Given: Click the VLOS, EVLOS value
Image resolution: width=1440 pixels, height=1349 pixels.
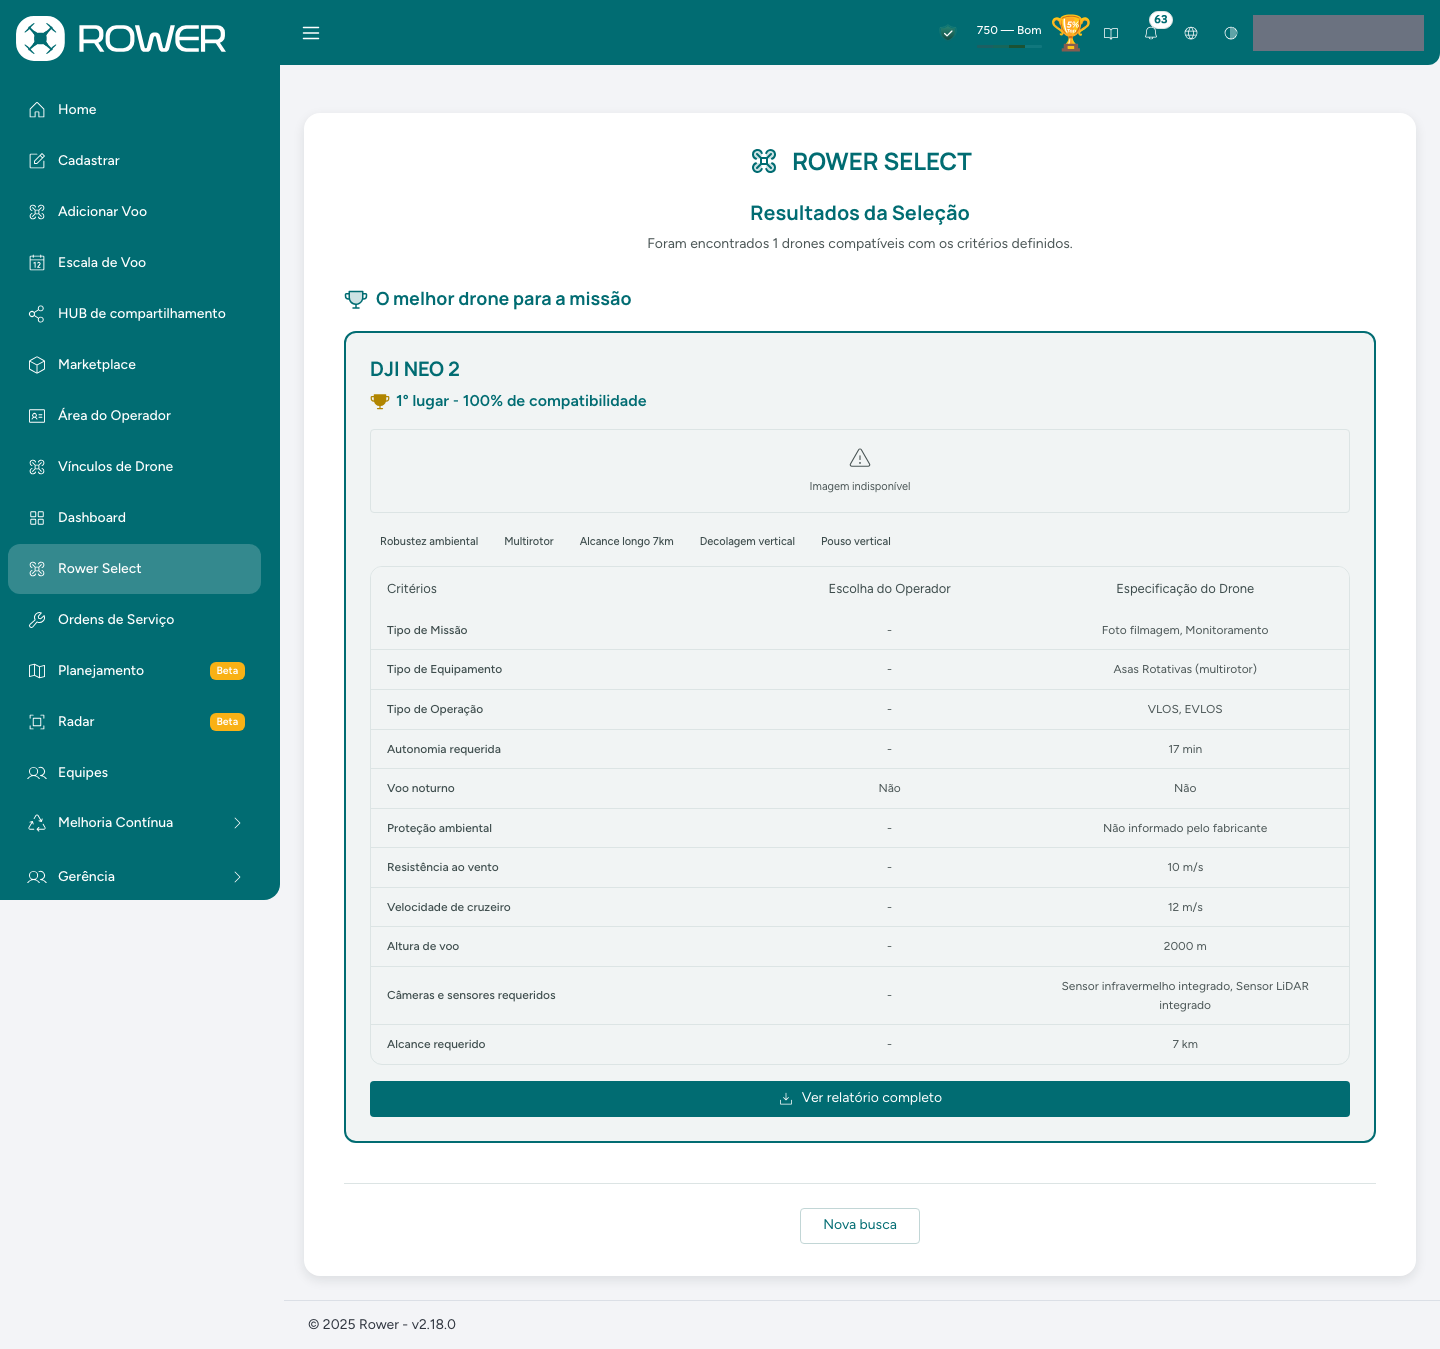Looking at the screenshot, I should [1185, 710].
